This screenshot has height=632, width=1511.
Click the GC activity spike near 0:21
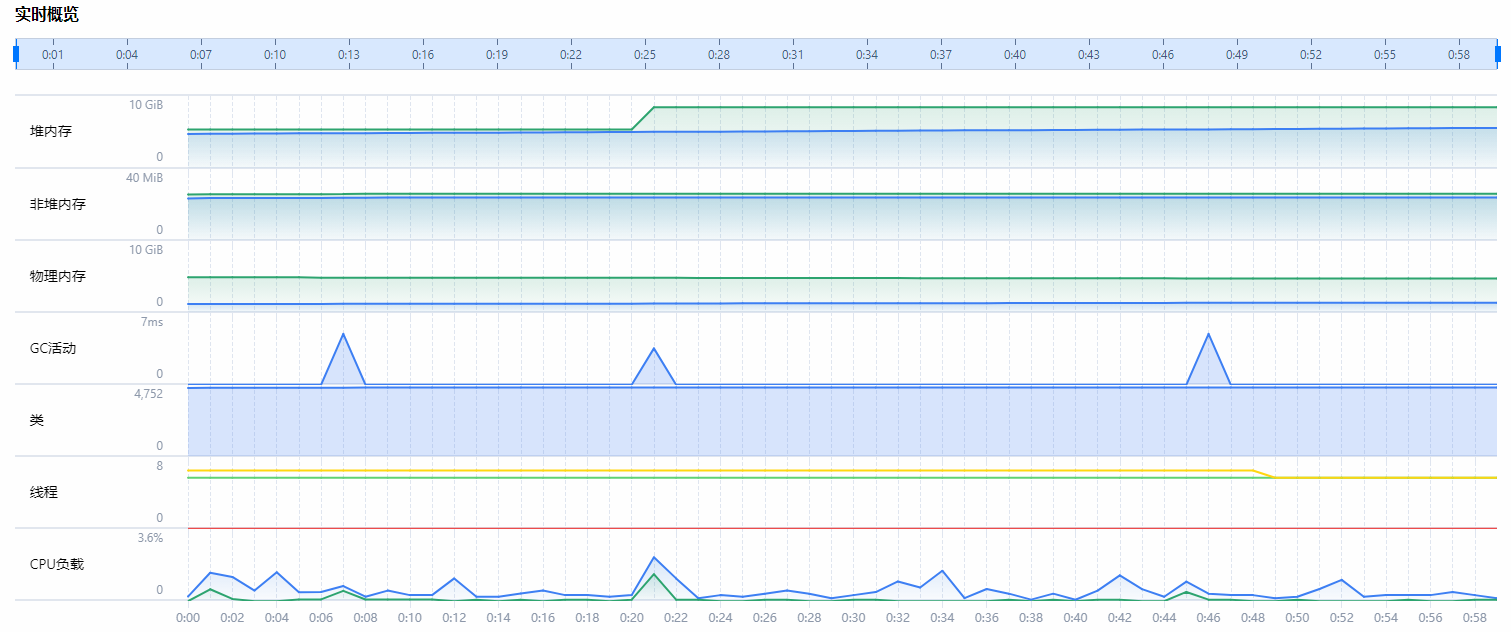(x=653, y=348)
